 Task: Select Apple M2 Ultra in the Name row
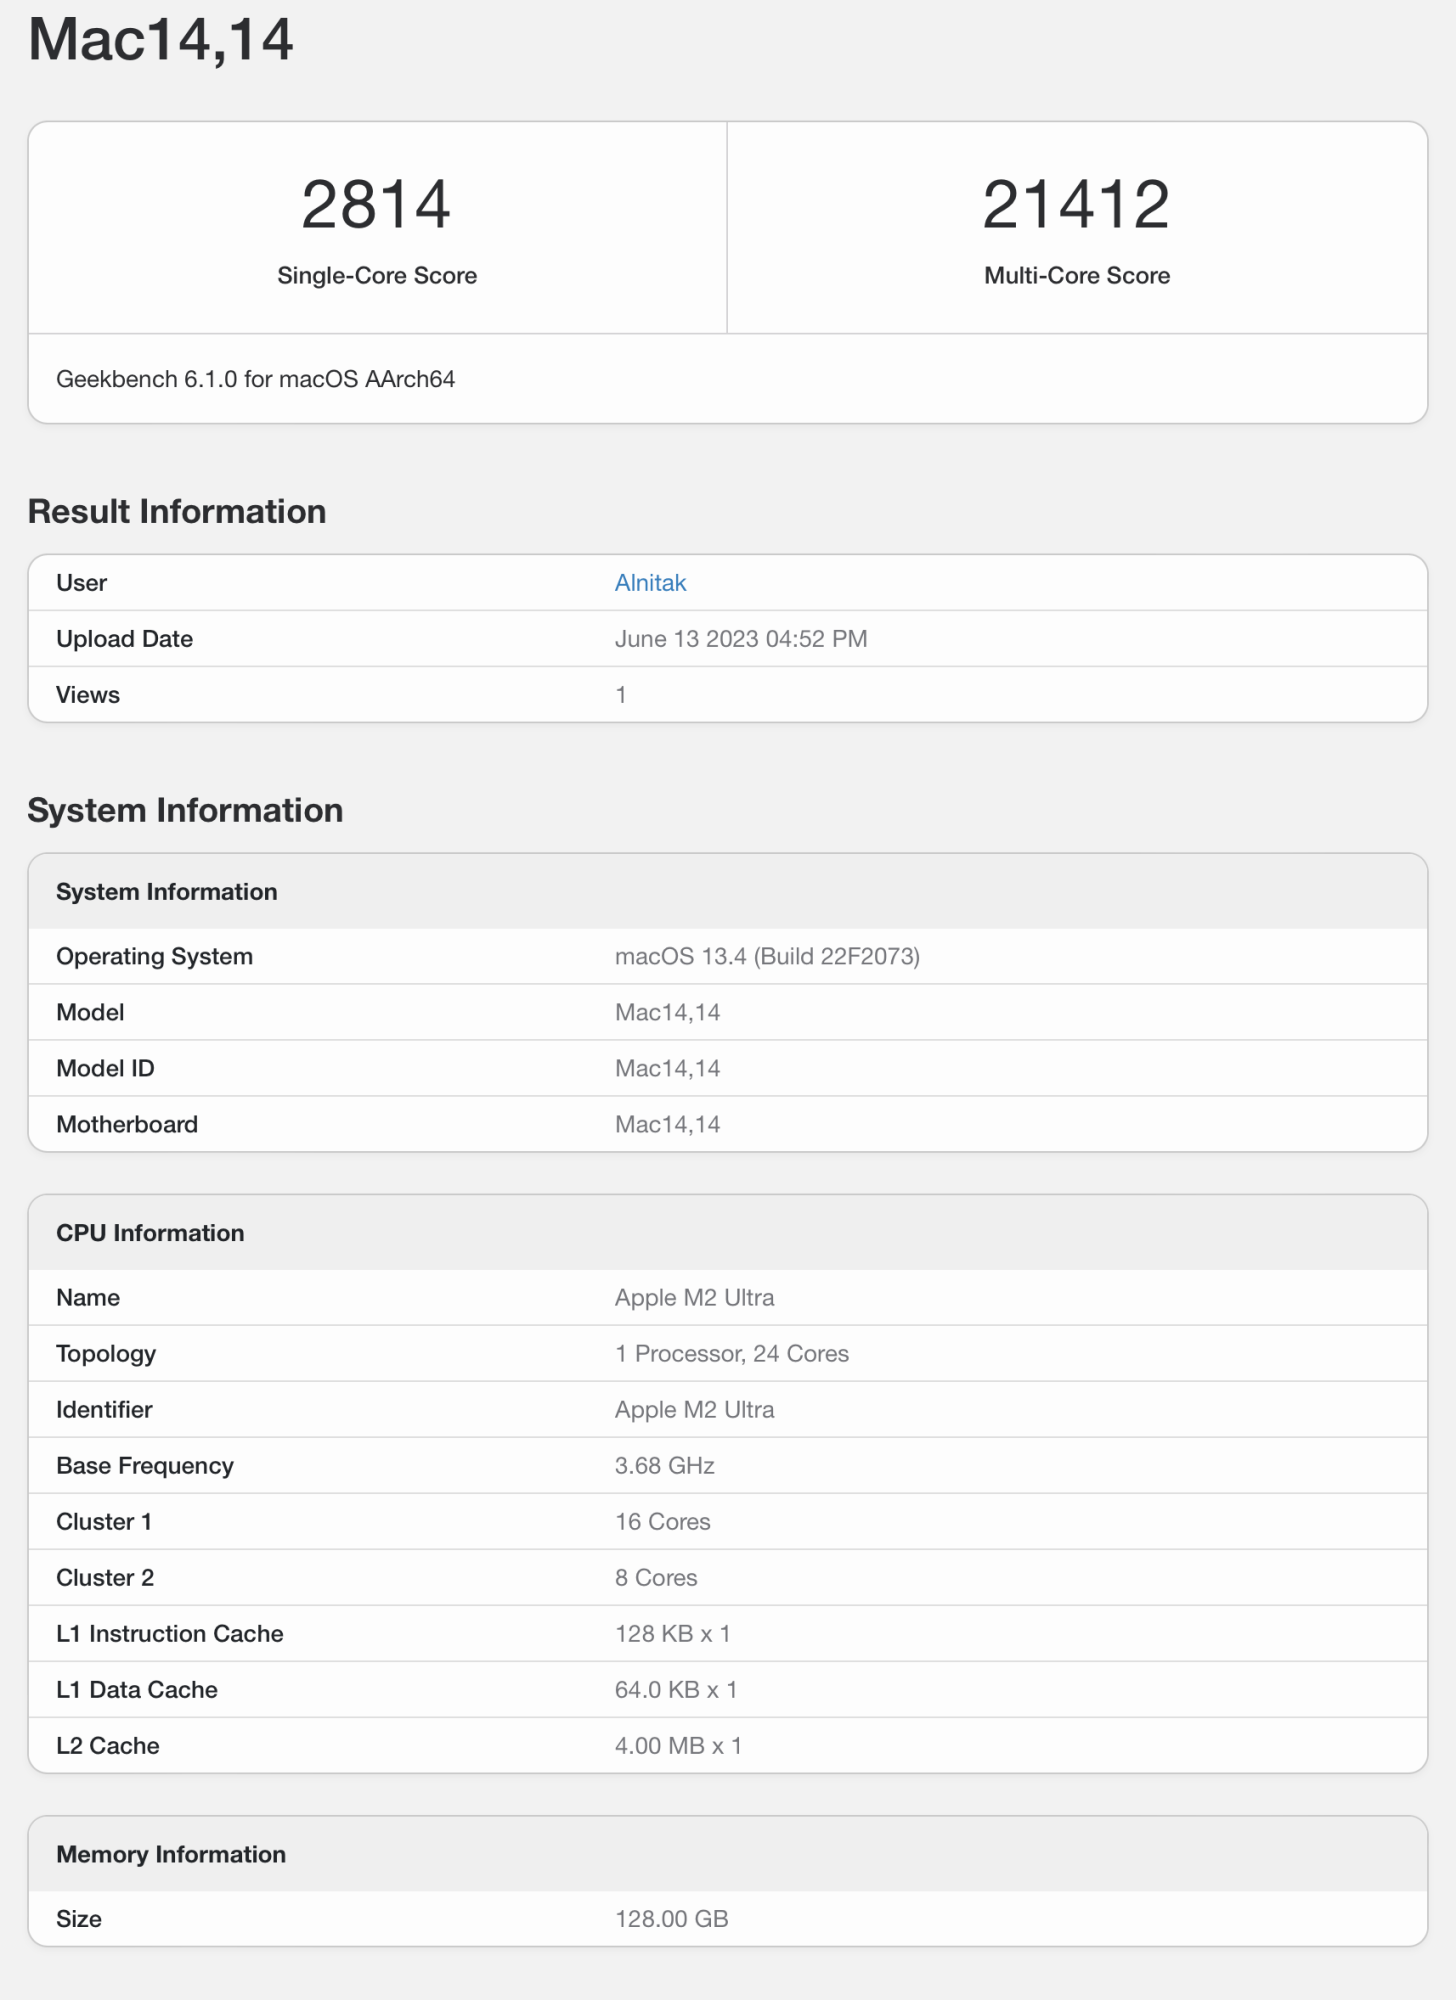694,1298
